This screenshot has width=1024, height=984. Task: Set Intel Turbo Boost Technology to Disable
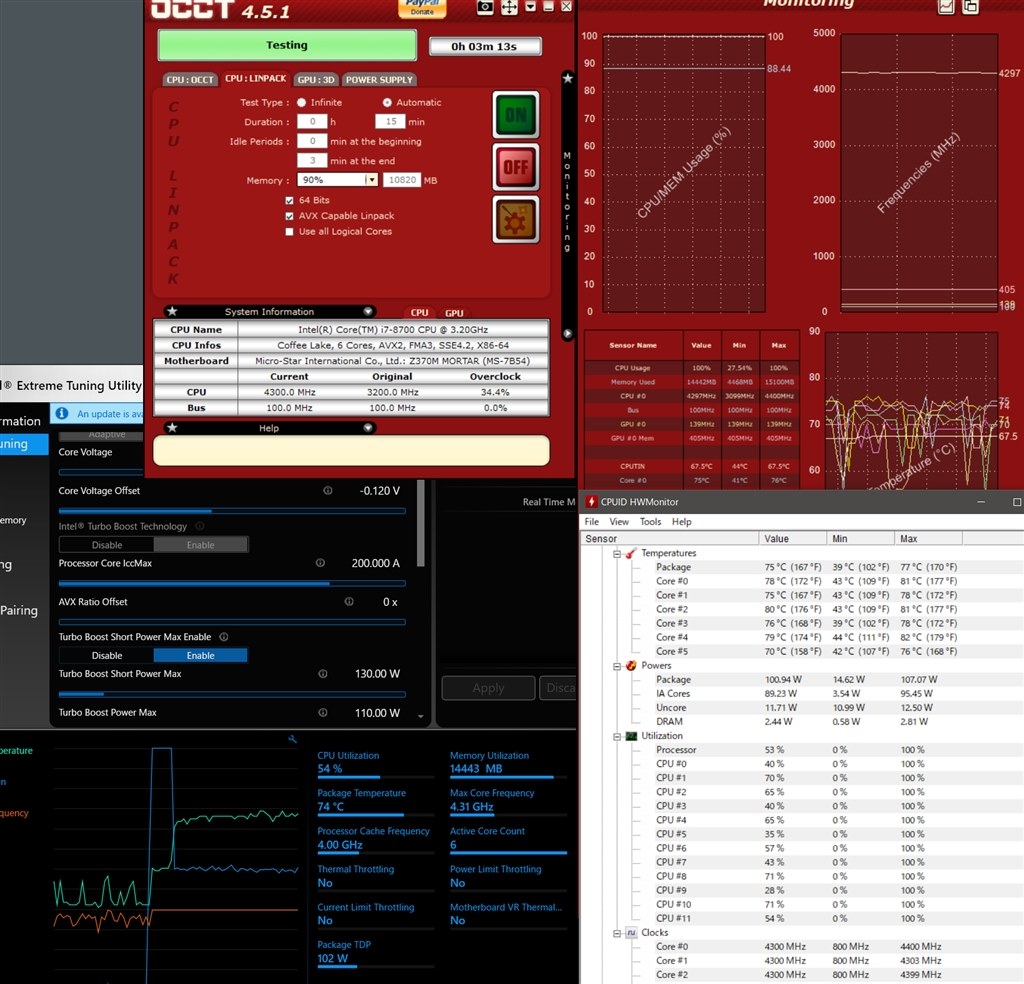point(106,545)
